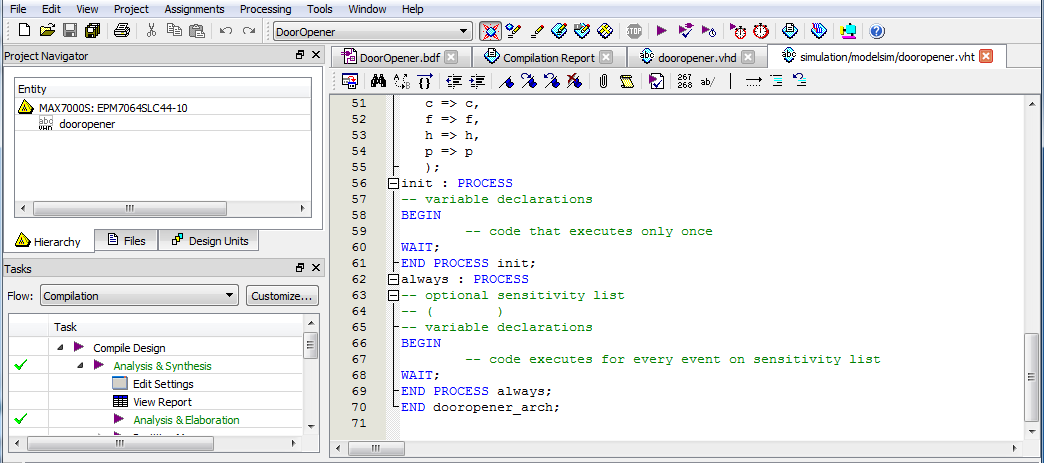
Task: Jump to previous bookmark flag icon
Action: 551,81
